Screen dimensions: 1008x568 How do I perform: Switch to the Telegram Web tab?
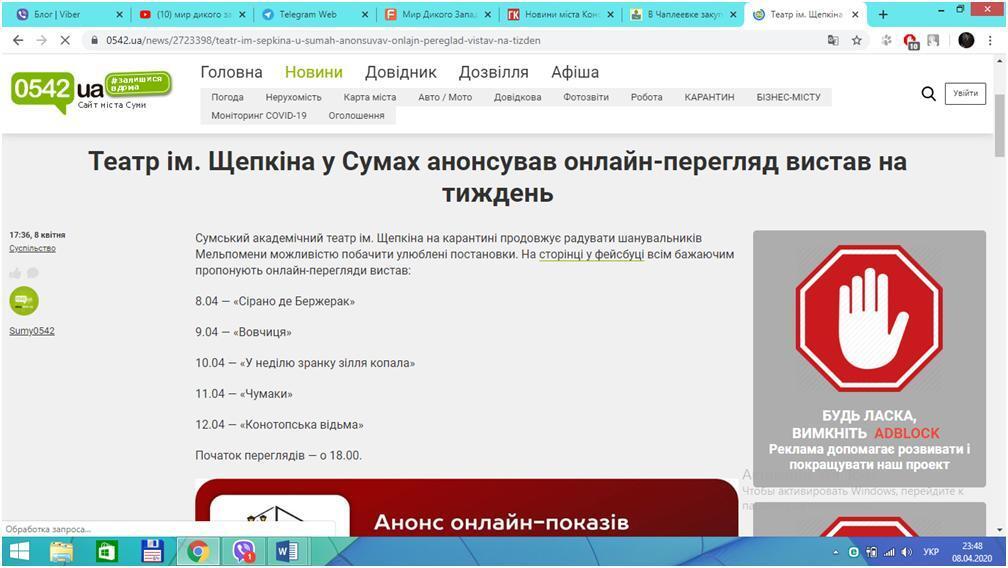pyautogui.click(x=315, y=14)
